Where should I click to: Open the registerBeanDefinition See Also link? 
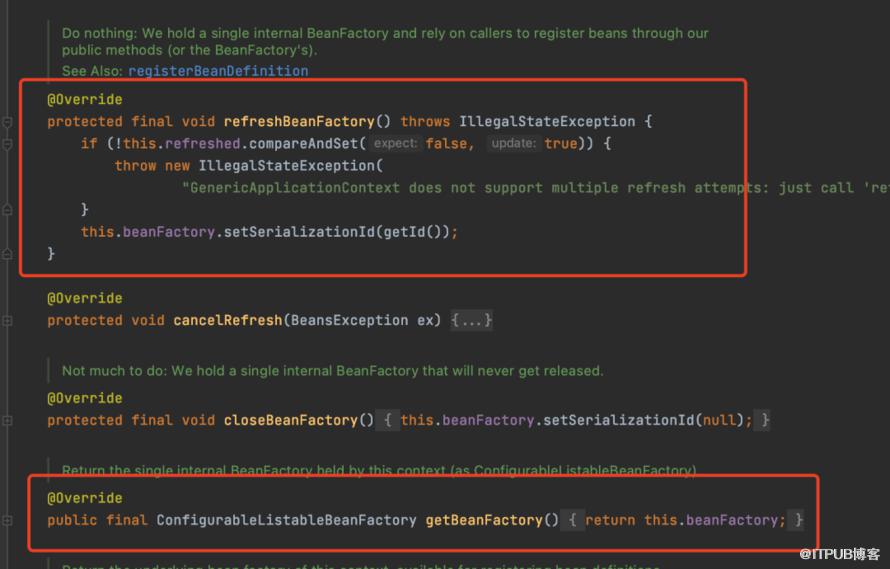click(x=218, y=71)
